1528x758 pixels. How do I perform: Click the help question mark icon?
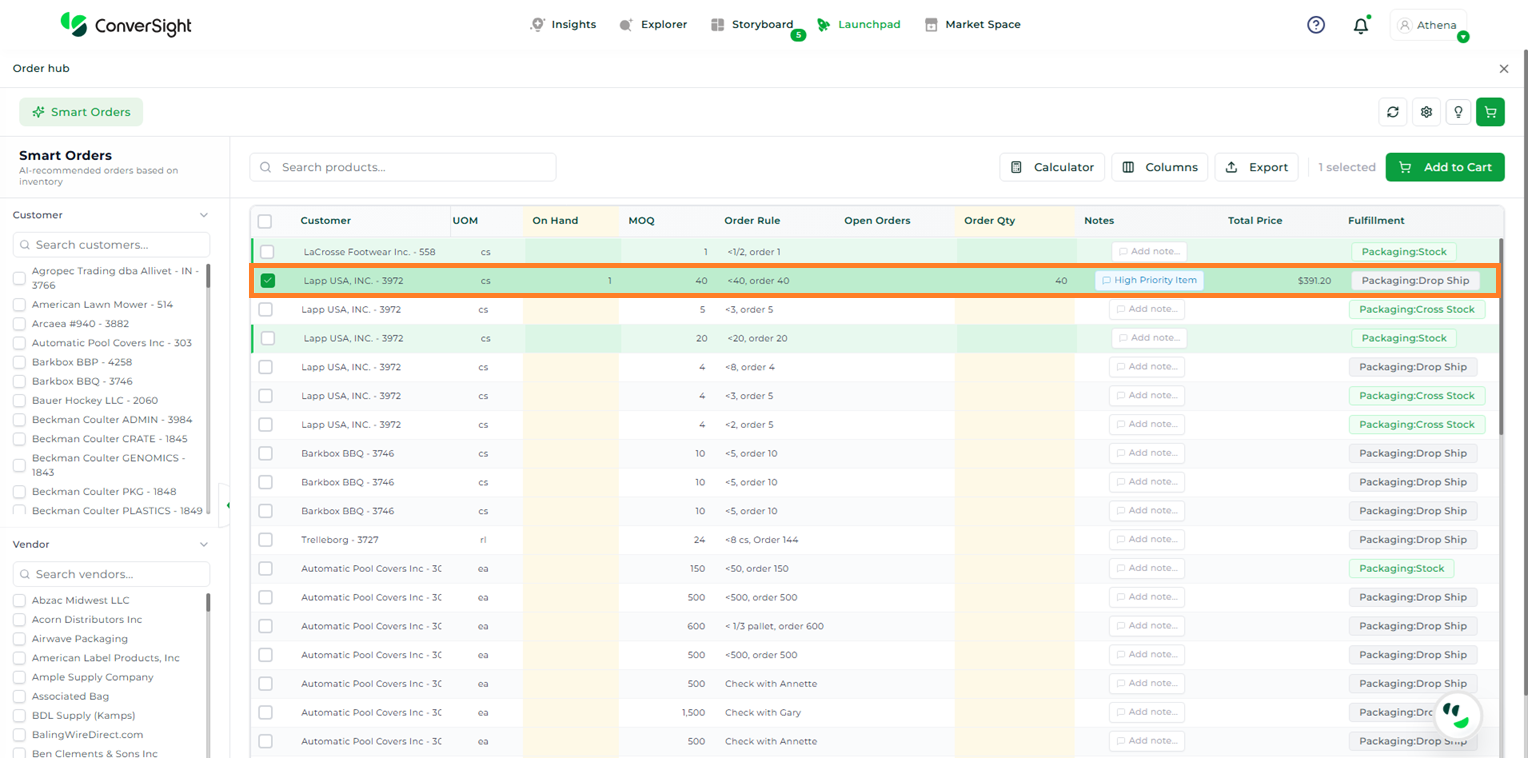(1316, 25)
